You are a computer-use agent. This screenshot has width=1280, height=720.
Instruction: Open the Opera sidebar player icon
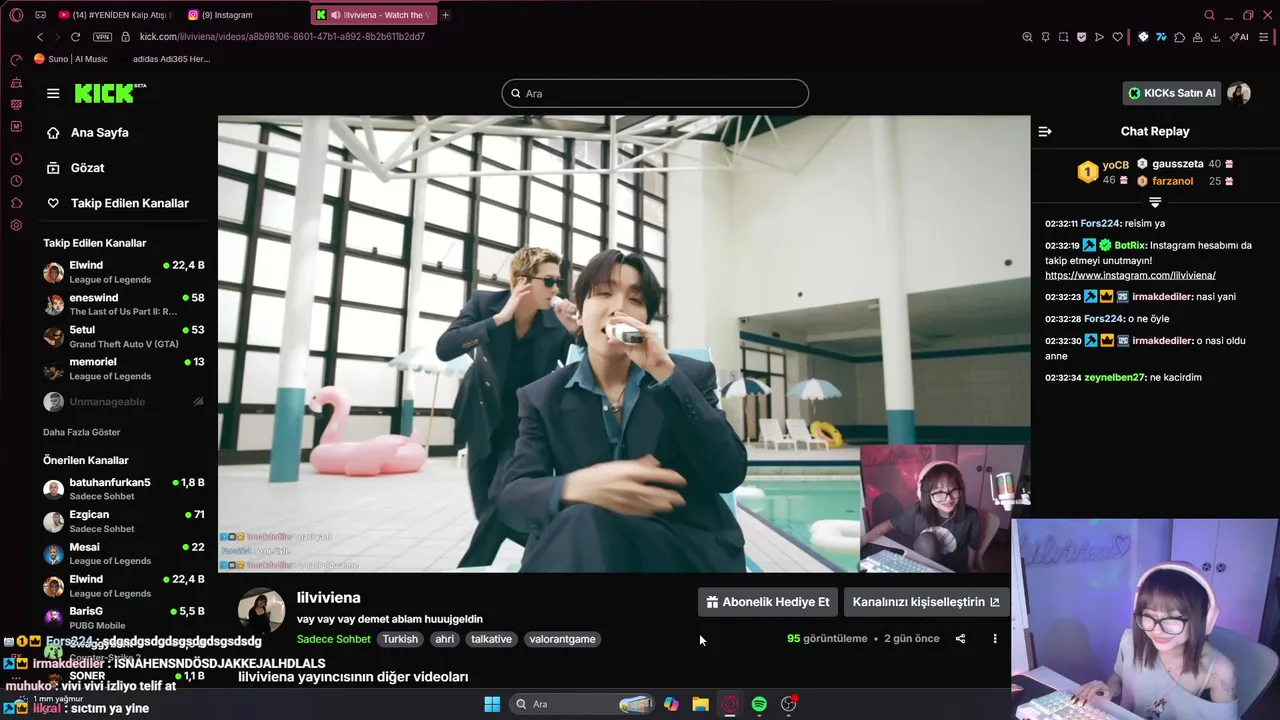coord(16,159)
